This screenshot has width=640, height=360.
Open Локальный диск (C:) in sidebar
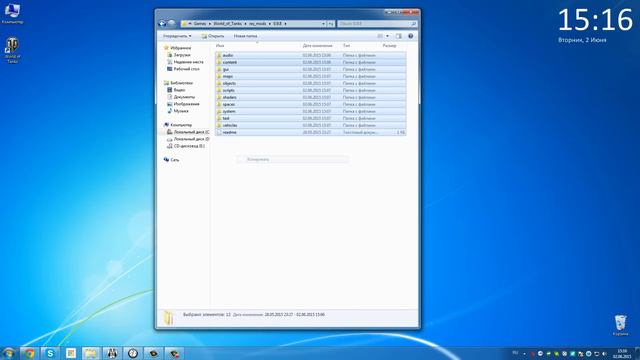click(188, 132)
